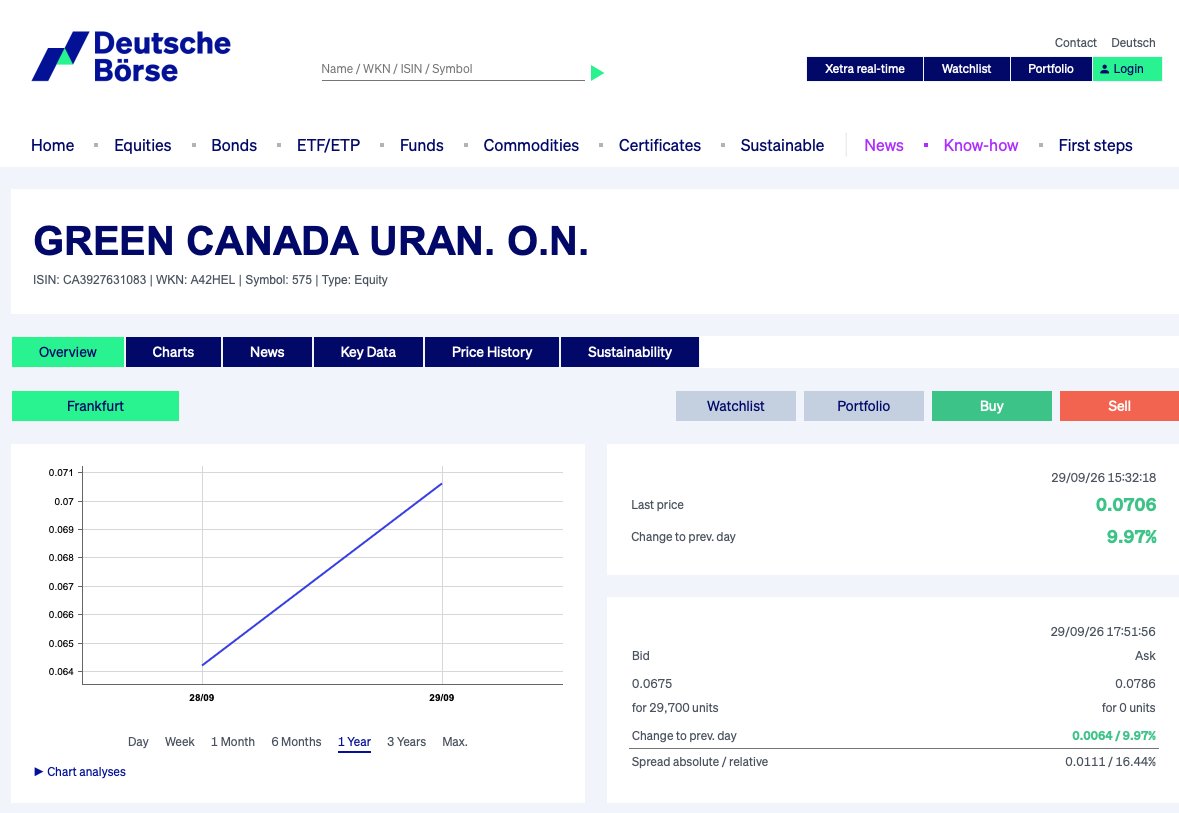This screenshot has height=813, width=1179.
Task: Click the Login button
Action: pos(1127,69)
